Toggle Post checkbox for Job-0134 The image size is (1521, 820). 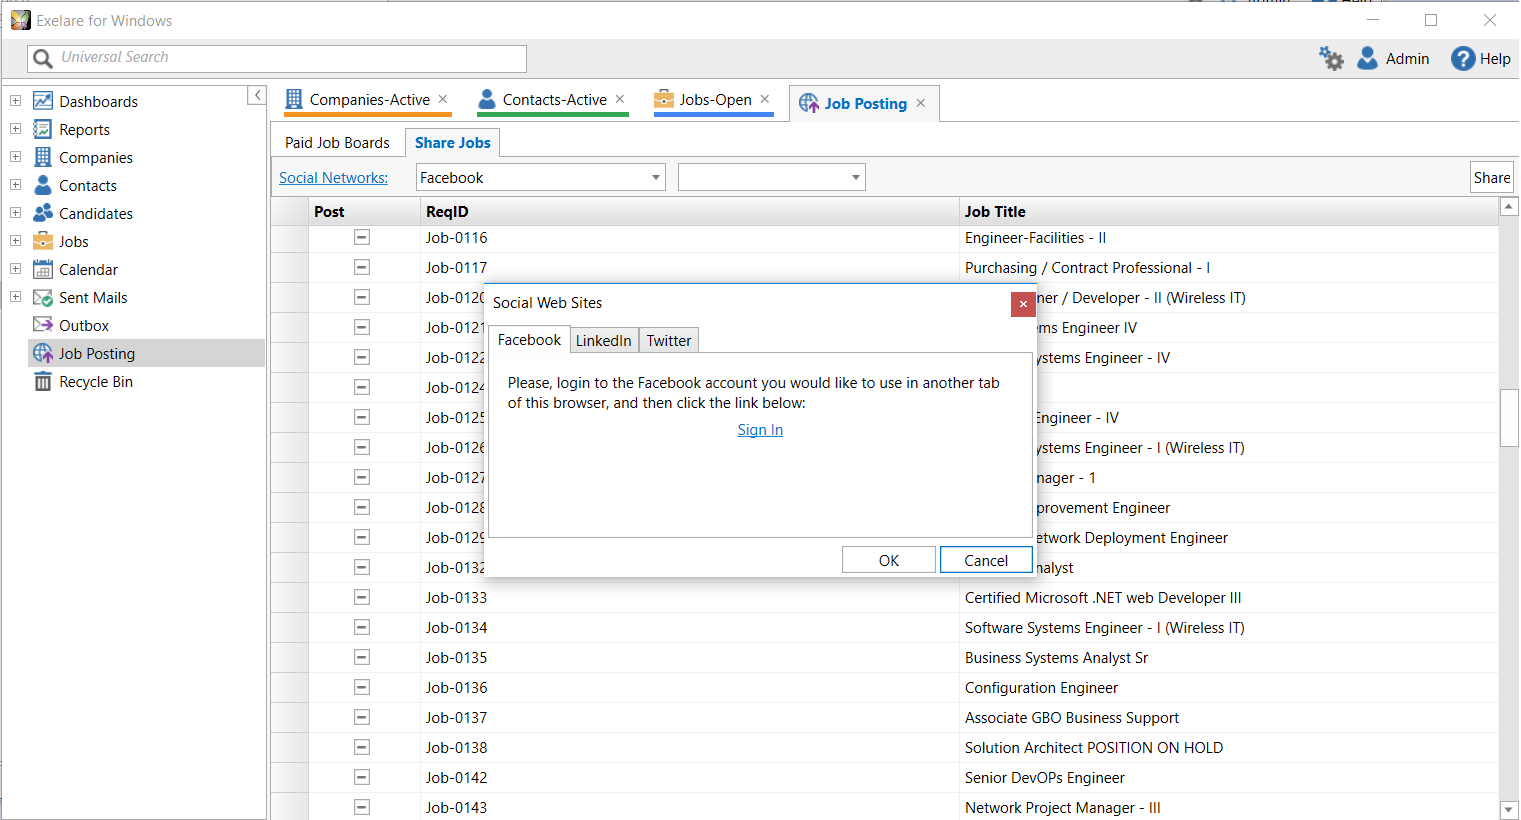[x=362, y=627]
